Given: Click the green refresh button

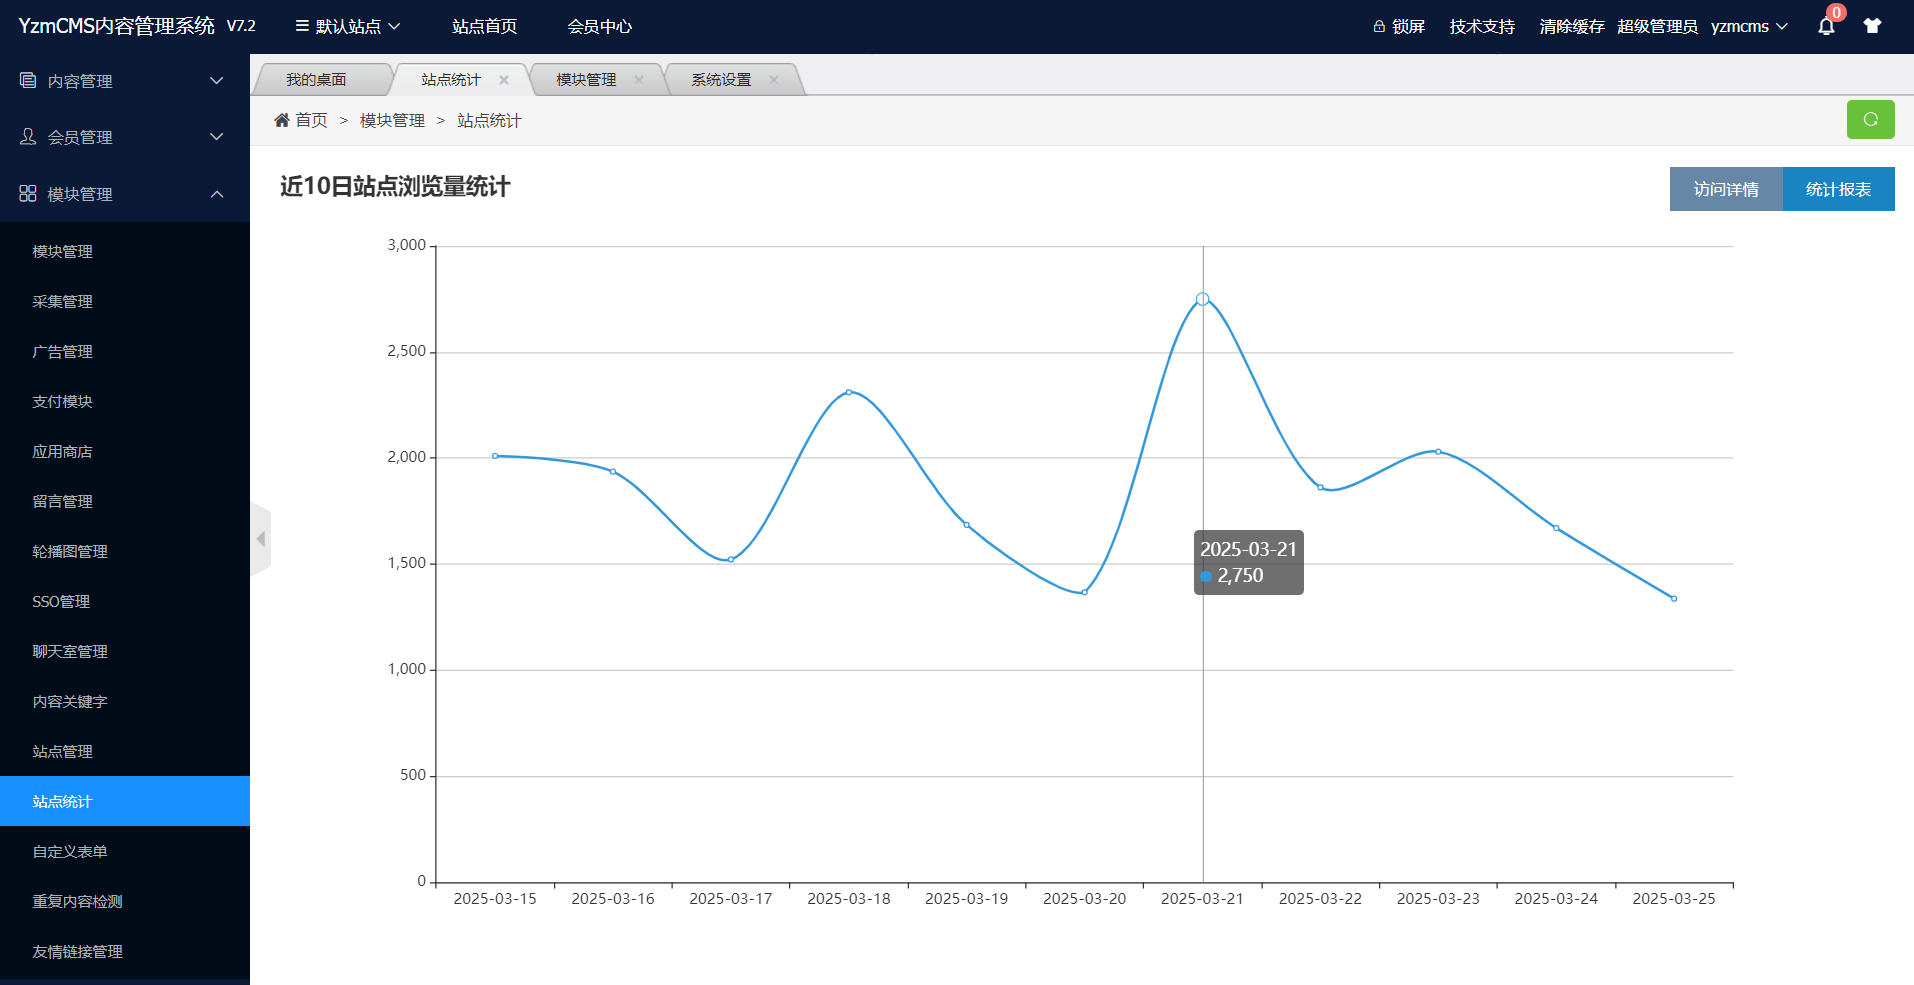Looking at the screenshot, I should 1870,120.
